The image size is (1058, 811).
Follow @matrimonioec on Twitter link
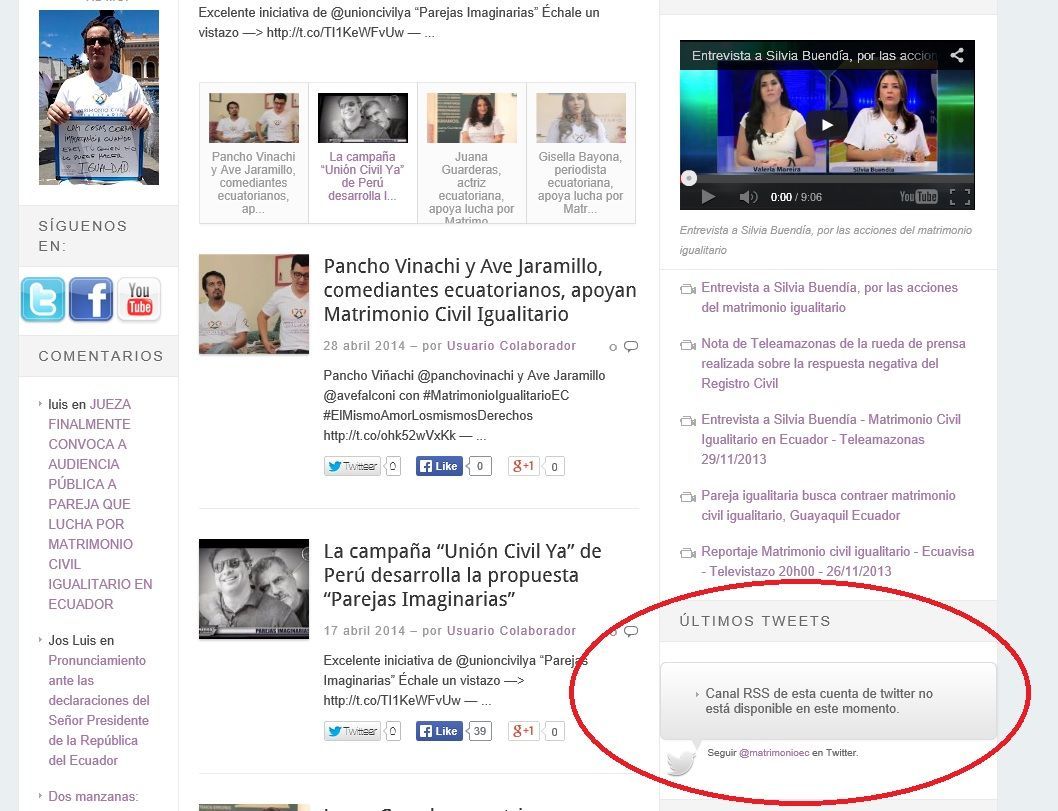(x=774, y=752)
